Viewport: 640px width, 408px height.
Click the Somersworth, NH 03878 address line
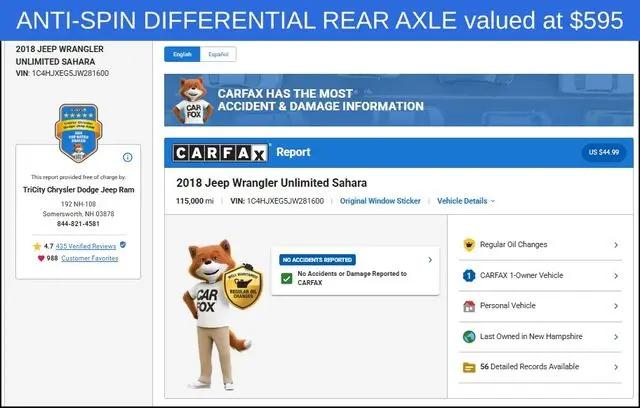click(x=78, y=214)
